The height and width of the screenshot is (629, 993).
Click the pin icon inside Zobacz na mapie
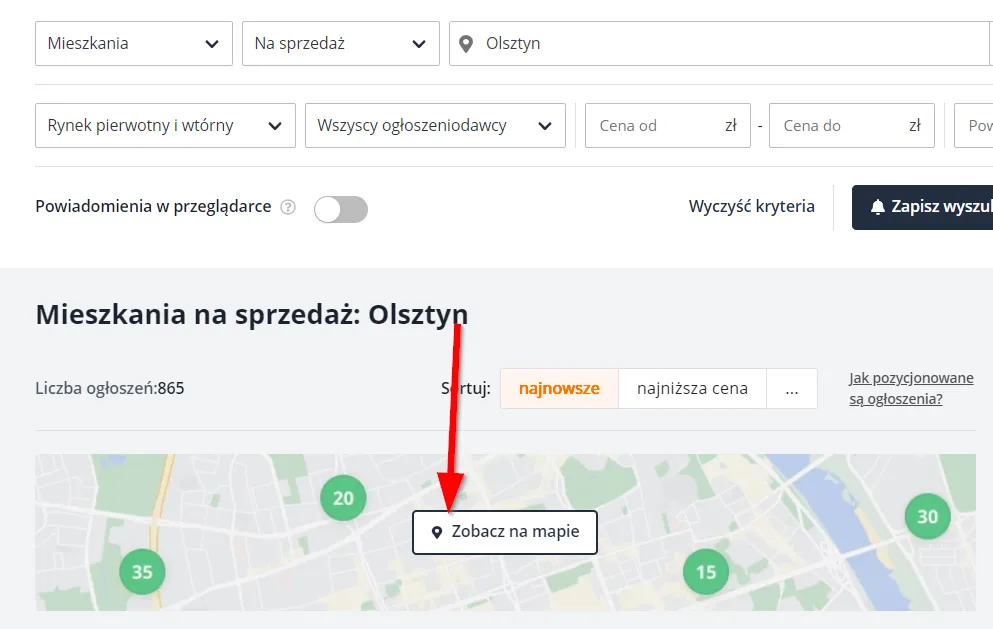point(436,532)
